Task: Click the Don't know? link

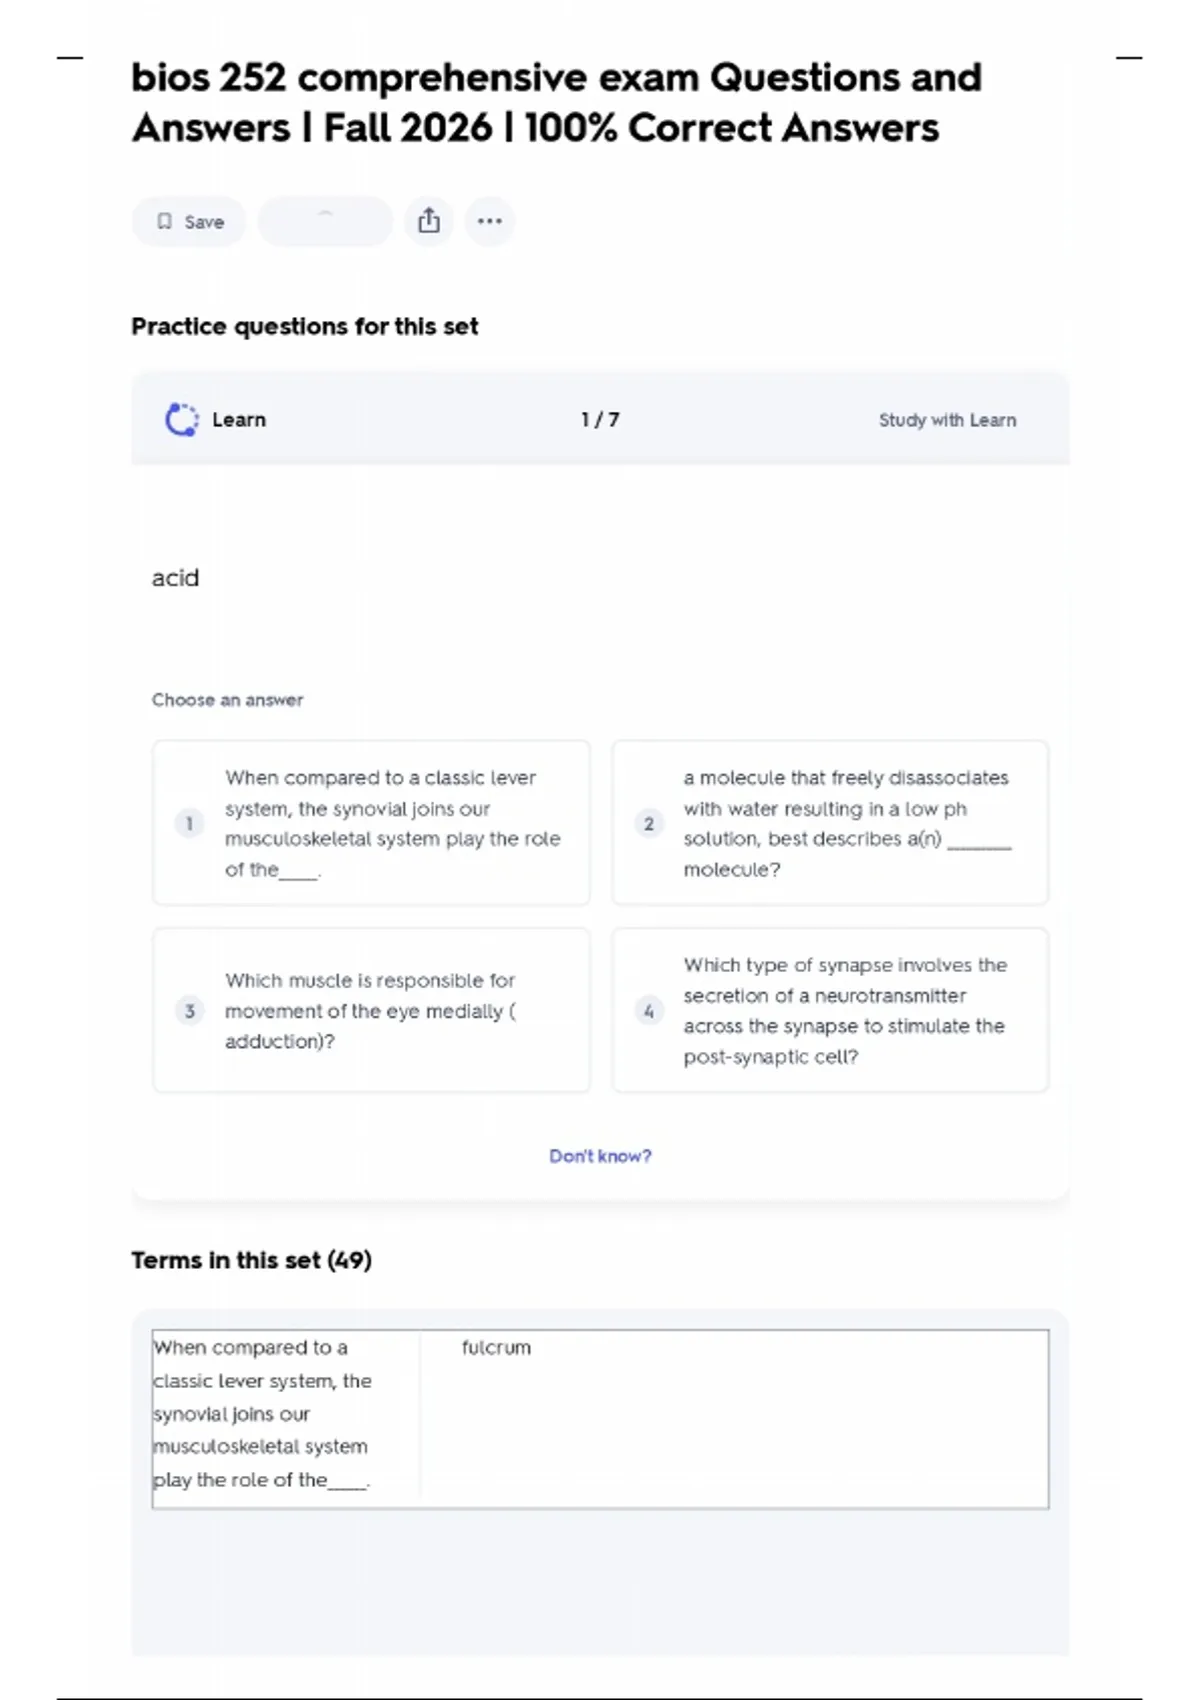Action: click(x=600, y=1156)
